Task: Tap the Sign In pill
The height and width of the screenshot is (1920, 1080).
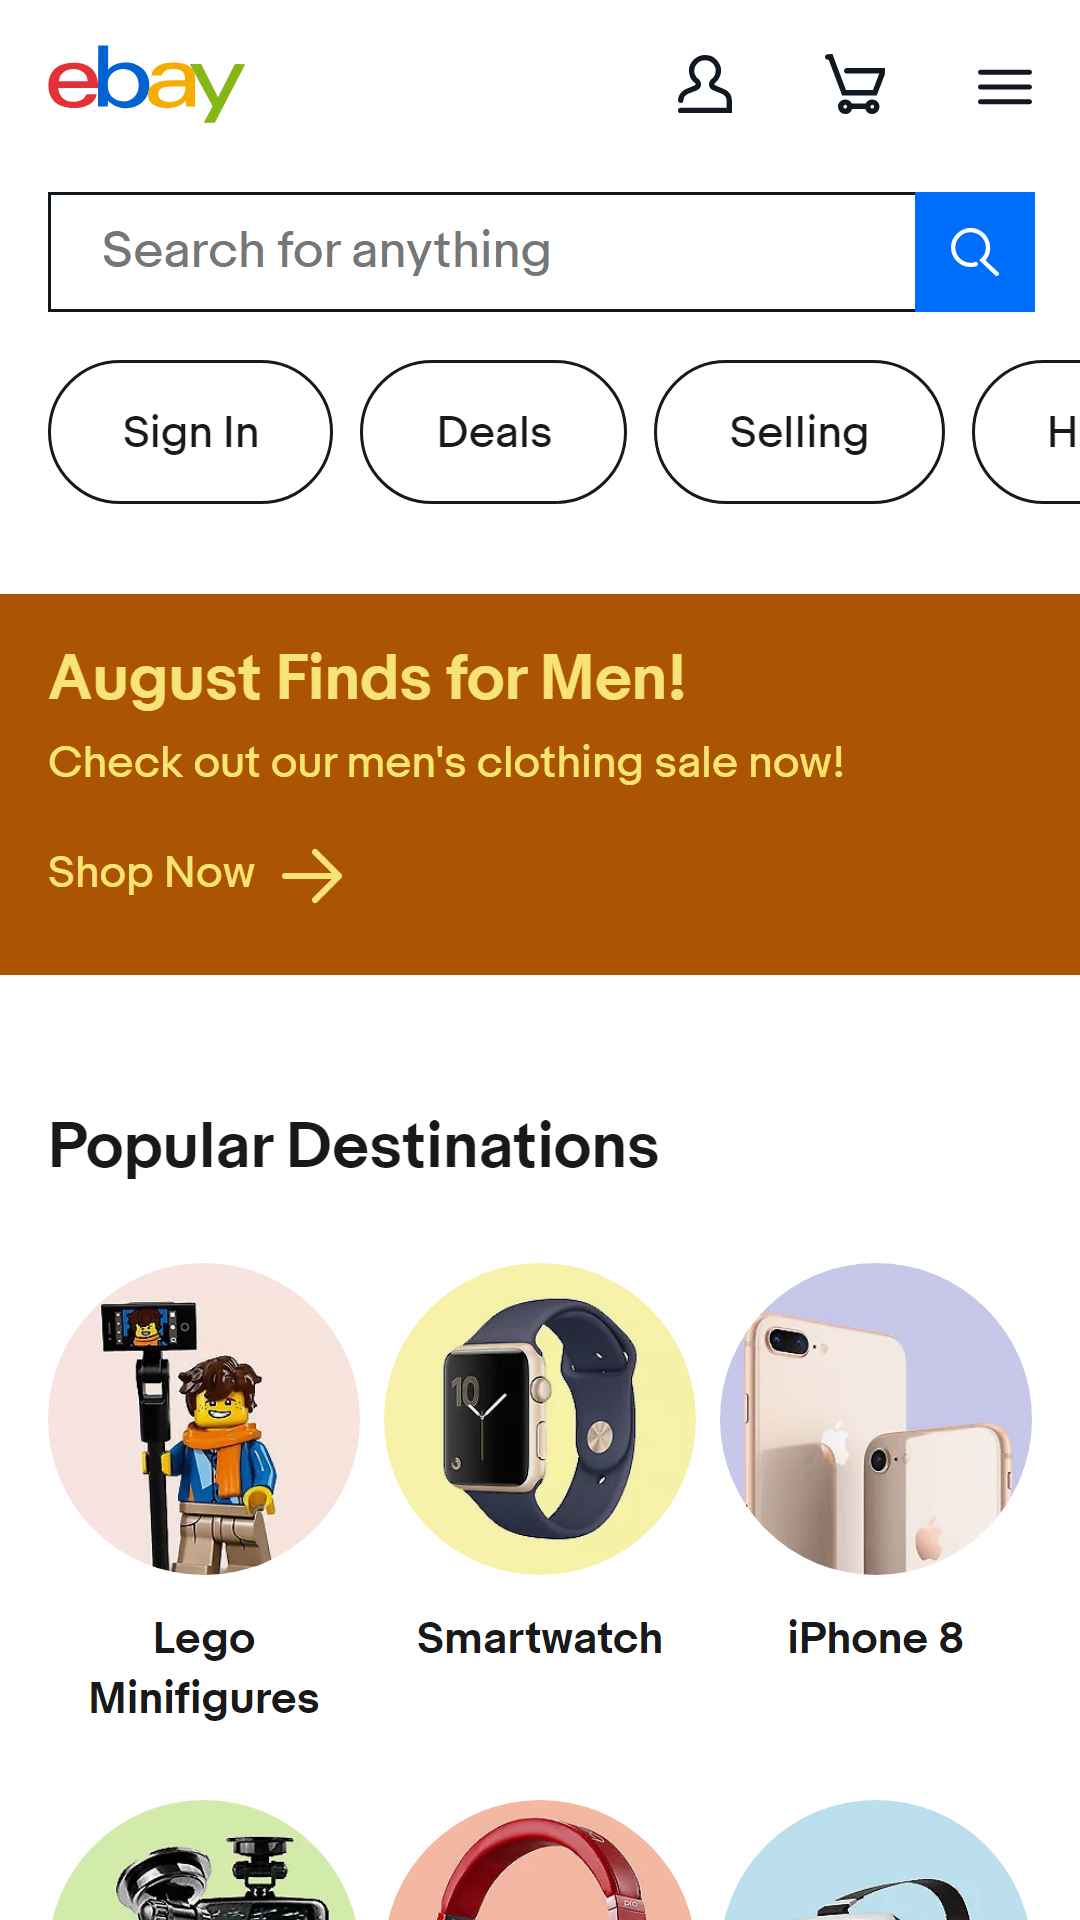Action: click(190, 432)
